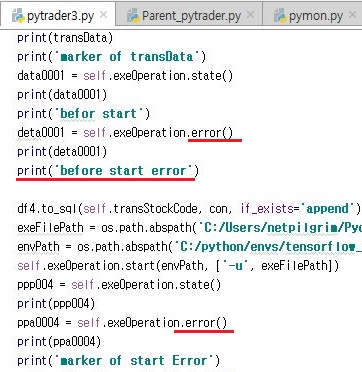Place cursor in 'befor start' string
362x372 pixels.
tap(99, 114)
